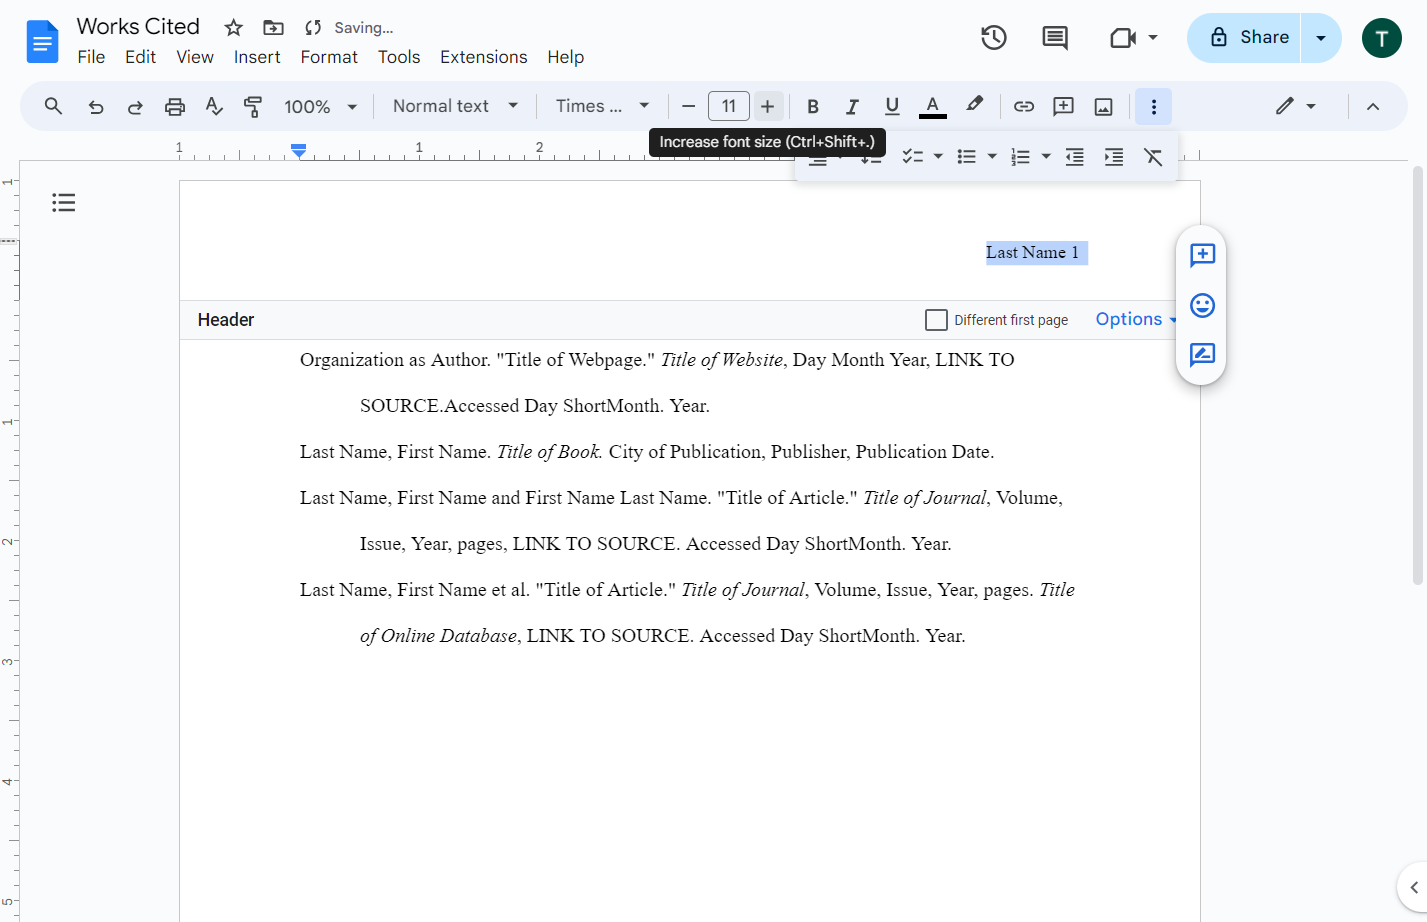Open the bulleted list options arrow
The height and width of the screenshot is (922, 1427).
pos(992,157)
